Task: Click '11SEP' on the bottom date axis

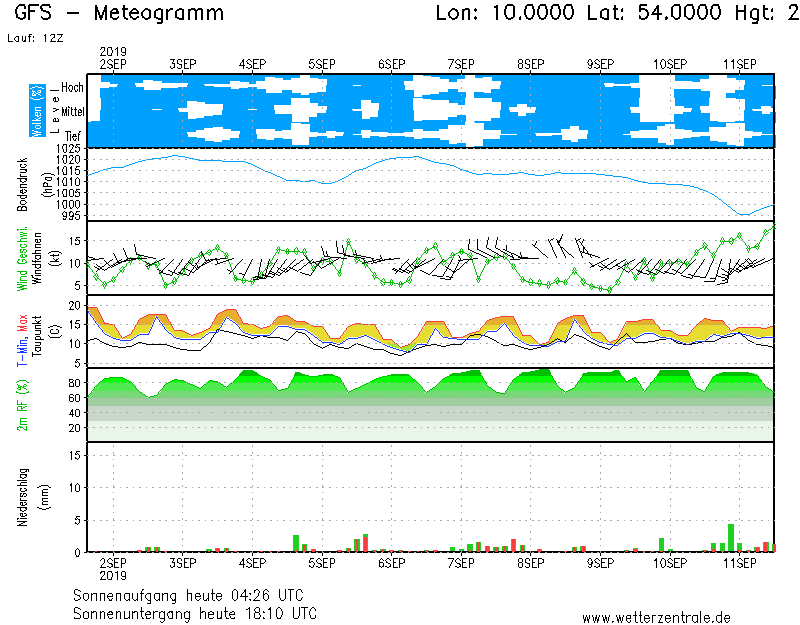Action: [740, 563]
